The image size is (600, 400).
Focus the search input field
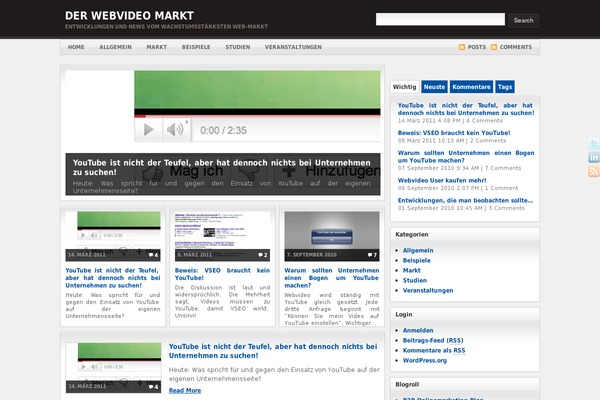tap(440, 20)
